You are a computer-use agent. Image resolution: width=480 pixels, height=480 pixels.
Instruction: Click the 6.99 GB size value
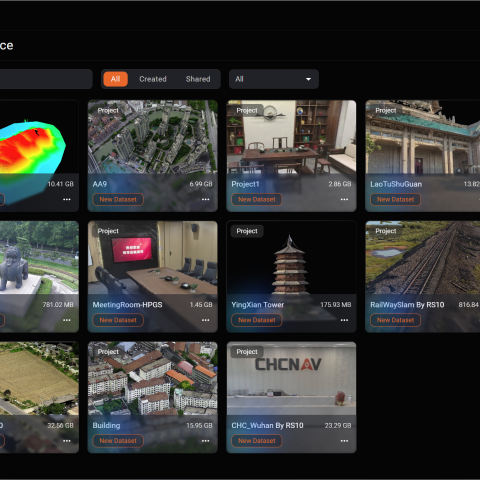201,184
